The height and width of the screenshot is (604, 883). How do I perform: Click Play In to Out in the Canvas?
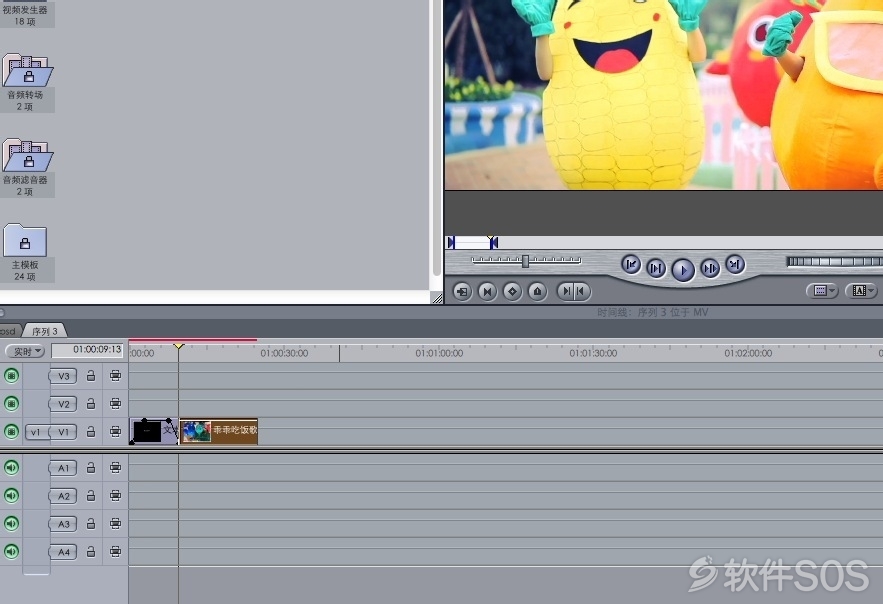coord(655,268)
